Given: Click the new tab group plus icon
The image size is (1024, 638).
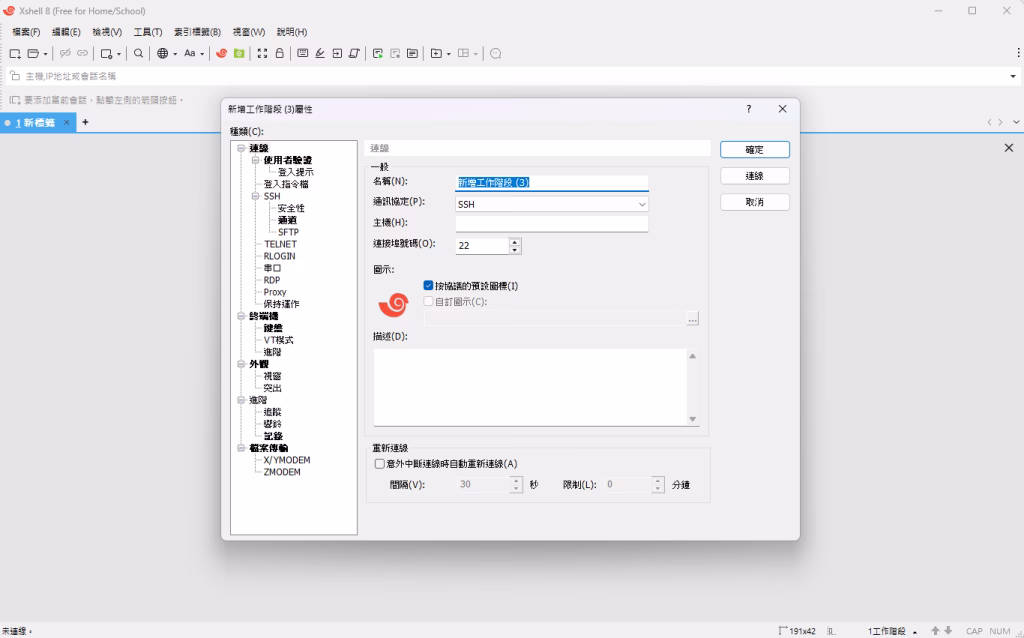Looking at the screenshot, I should pos(436,54).
